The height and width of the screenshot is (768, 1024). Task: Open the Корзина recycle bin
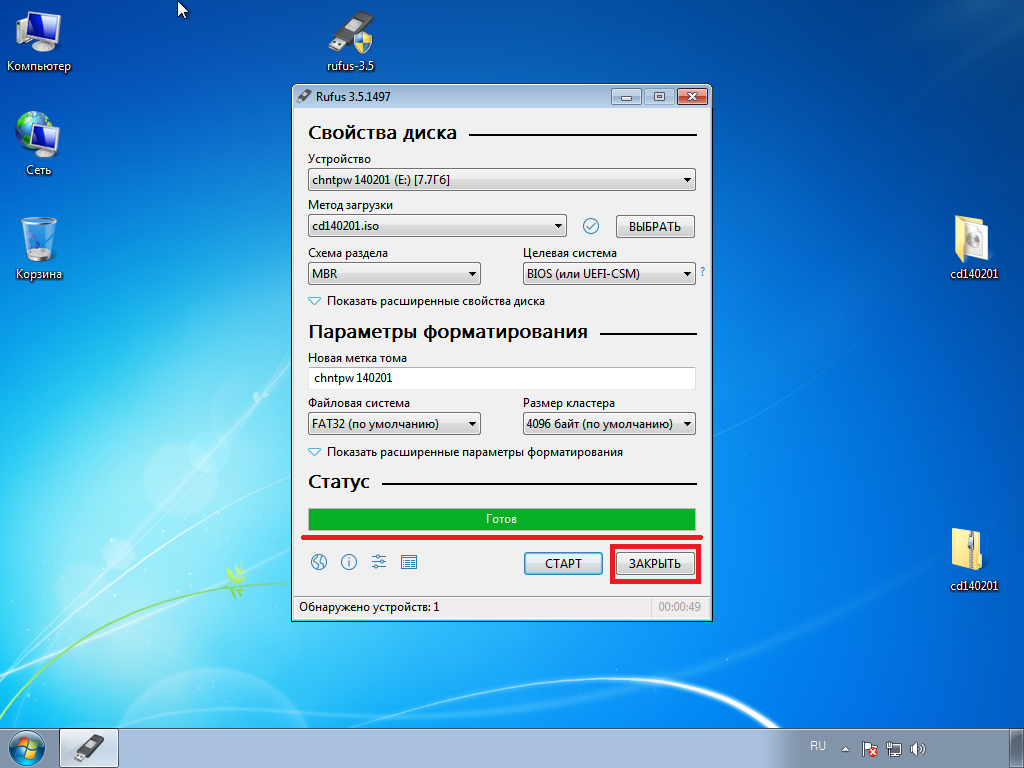point(39,248)
